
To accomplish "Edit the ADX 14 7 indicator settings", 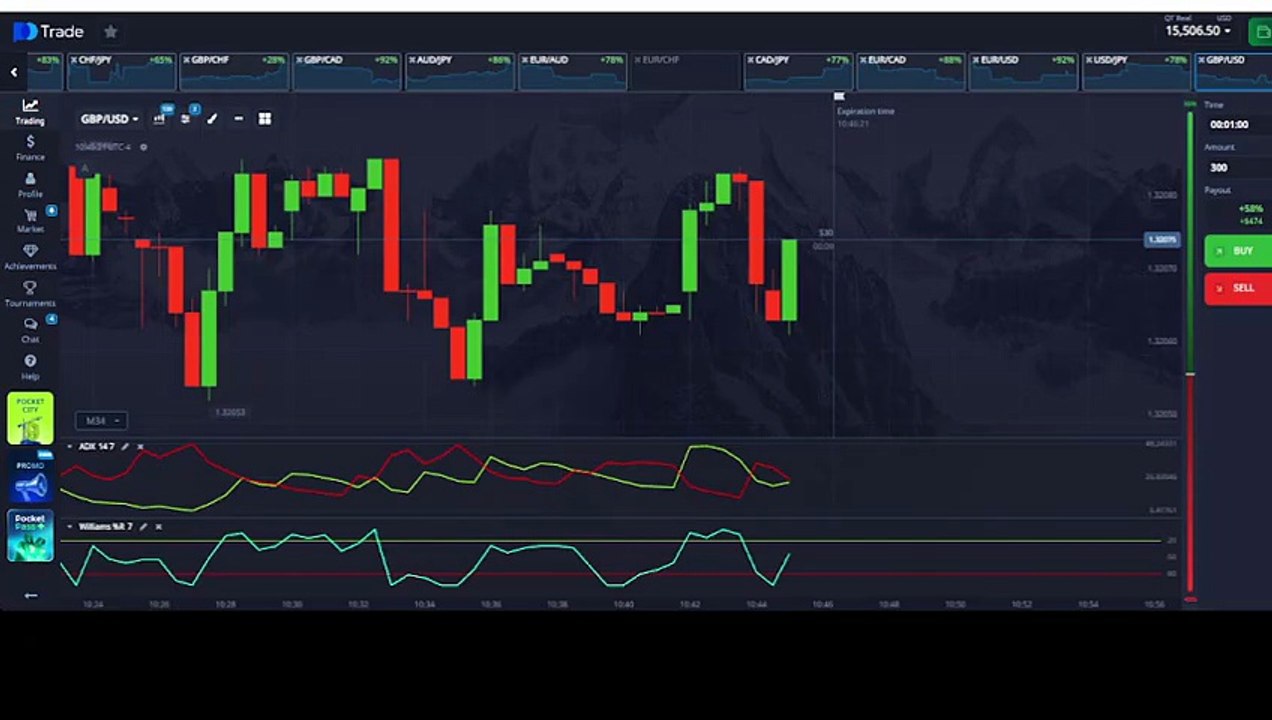I will click(x=125, y=446).
